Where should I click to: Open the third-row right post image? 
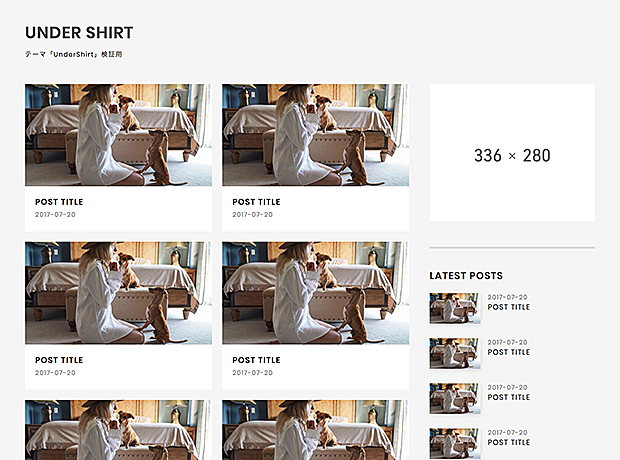315,430
